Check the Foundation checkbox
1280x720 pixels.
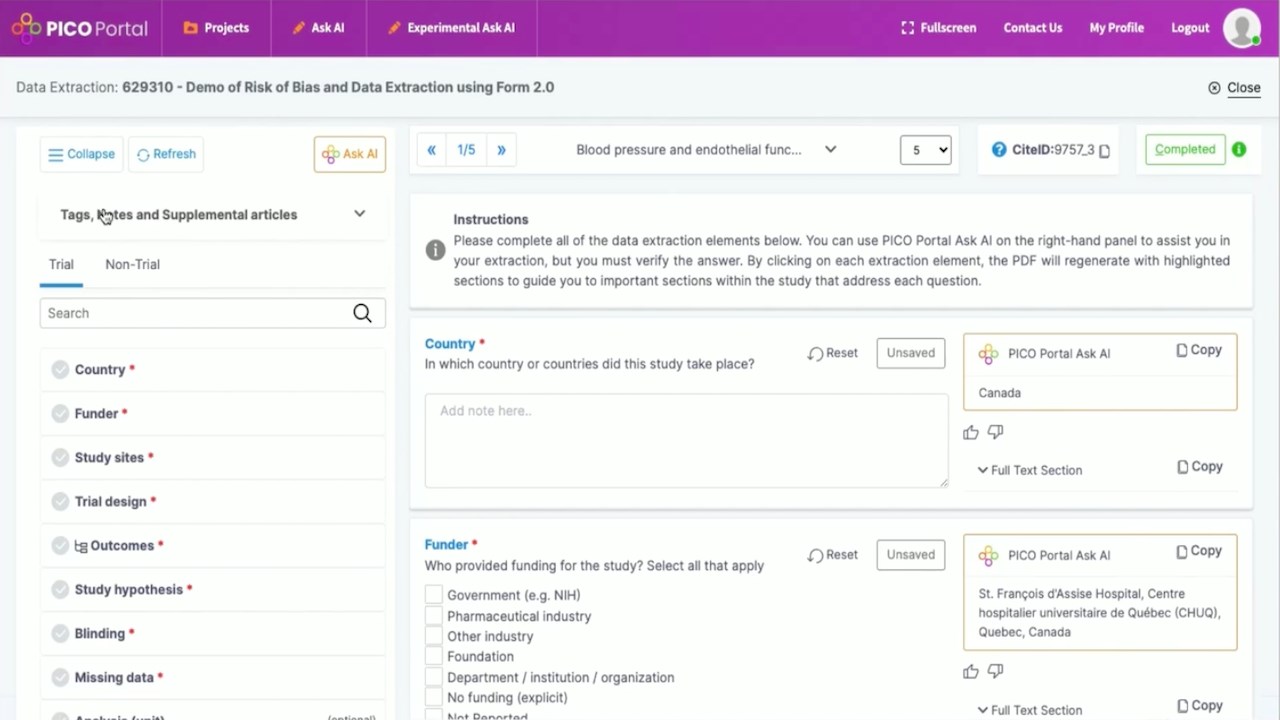(434, 657)
